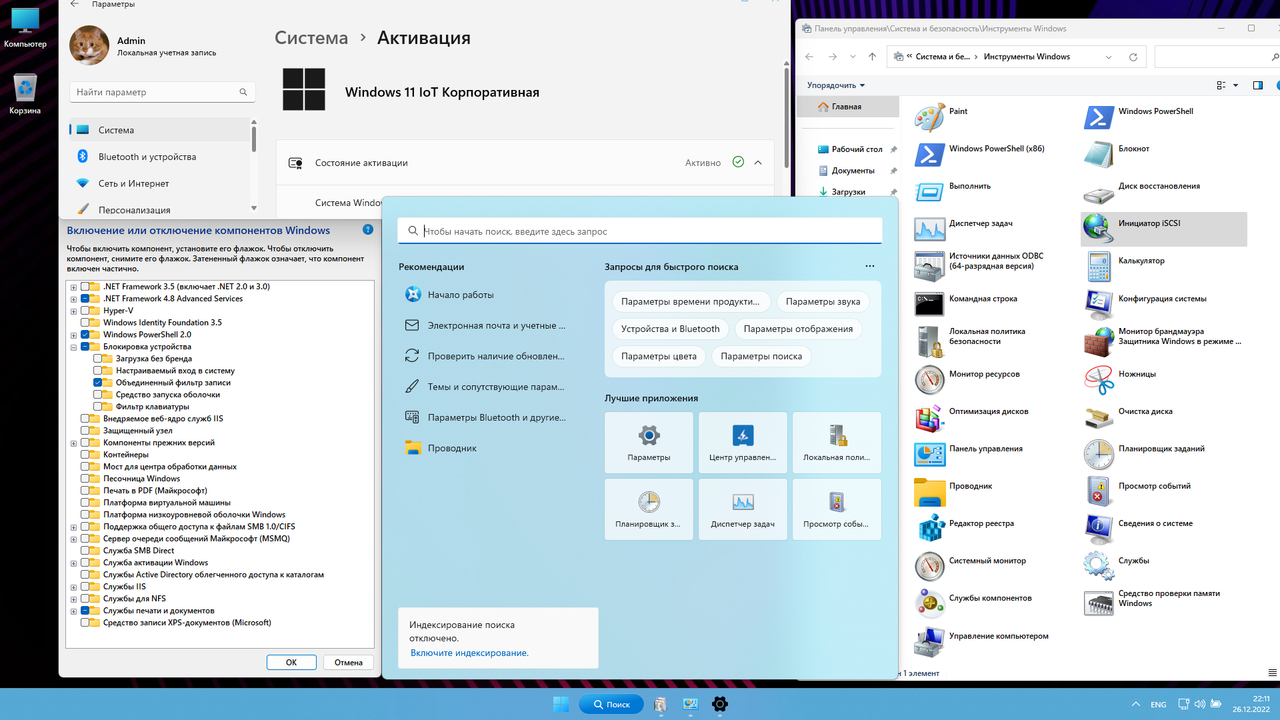Click Найти параметр search box
The height and width of the screenshot is (720, 1280).
coord(162,92)
